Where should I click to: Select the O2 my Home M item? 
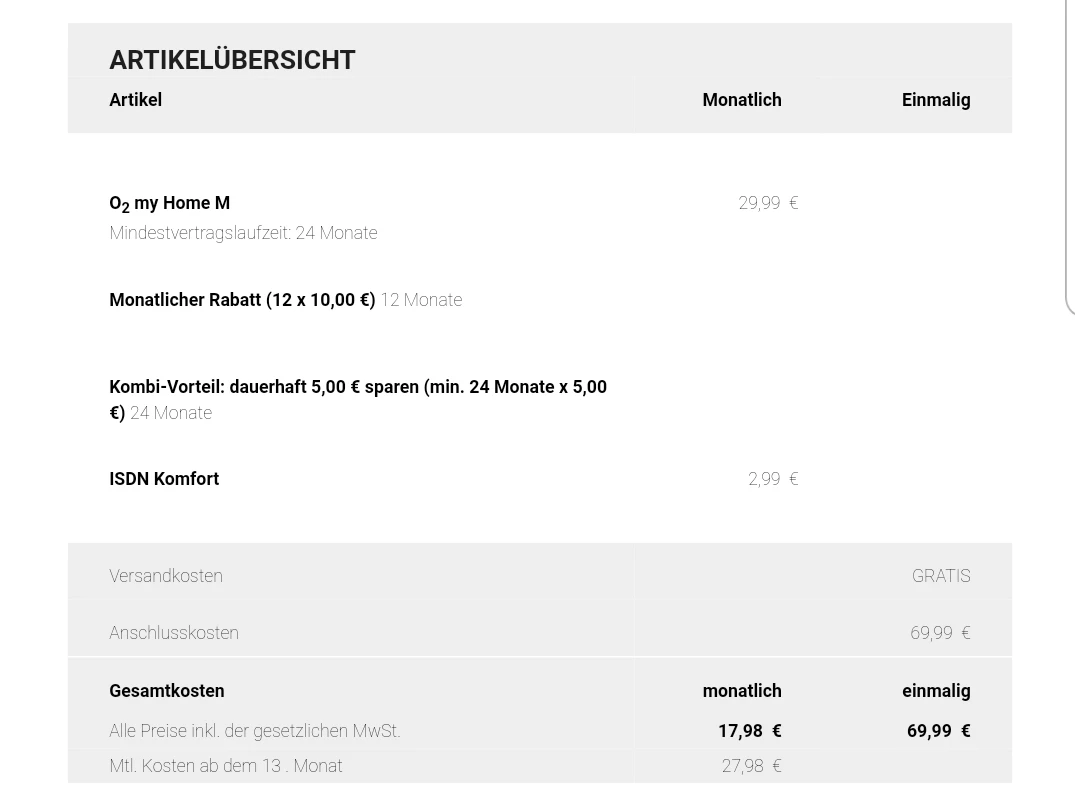coord(169,203)
